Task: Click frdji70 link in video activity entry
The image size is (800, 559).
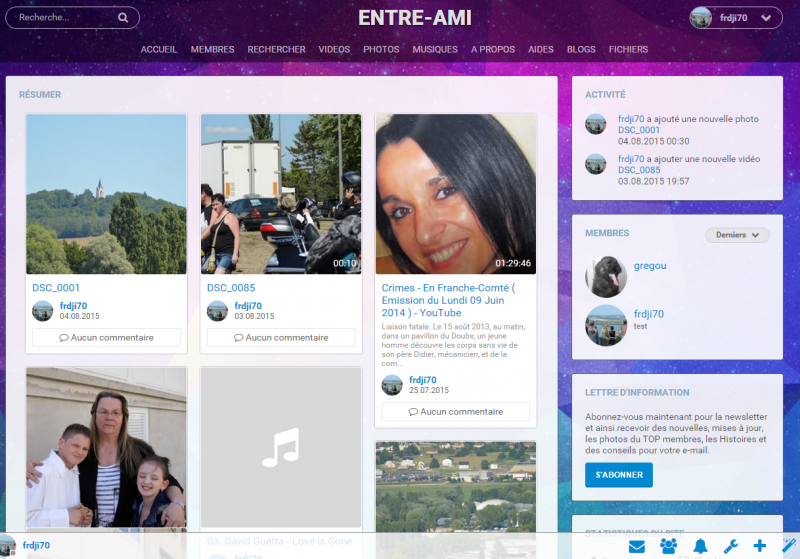Action: 631,159
